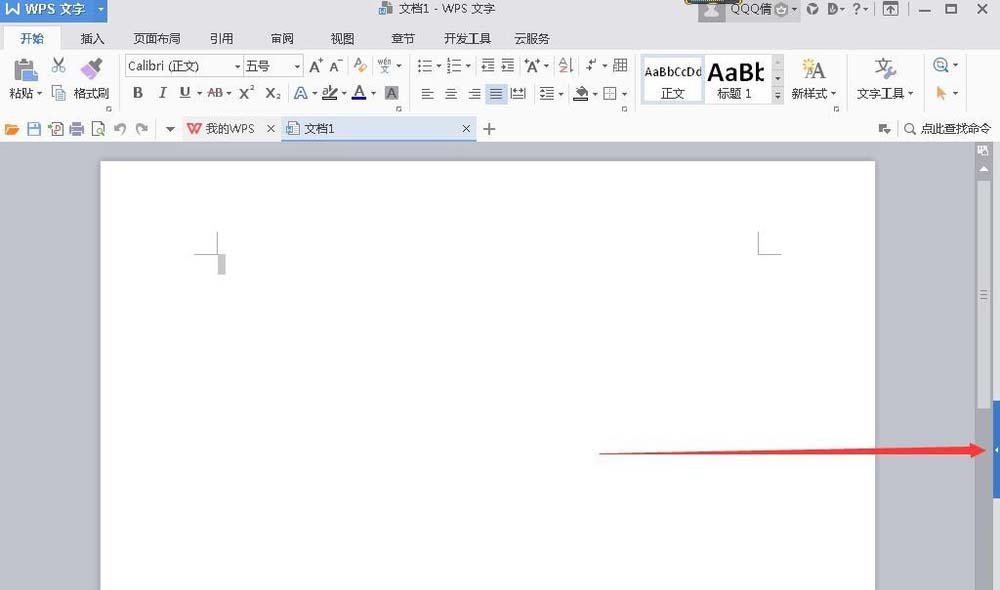Close the 文档1 tab

tap(466, 129)
